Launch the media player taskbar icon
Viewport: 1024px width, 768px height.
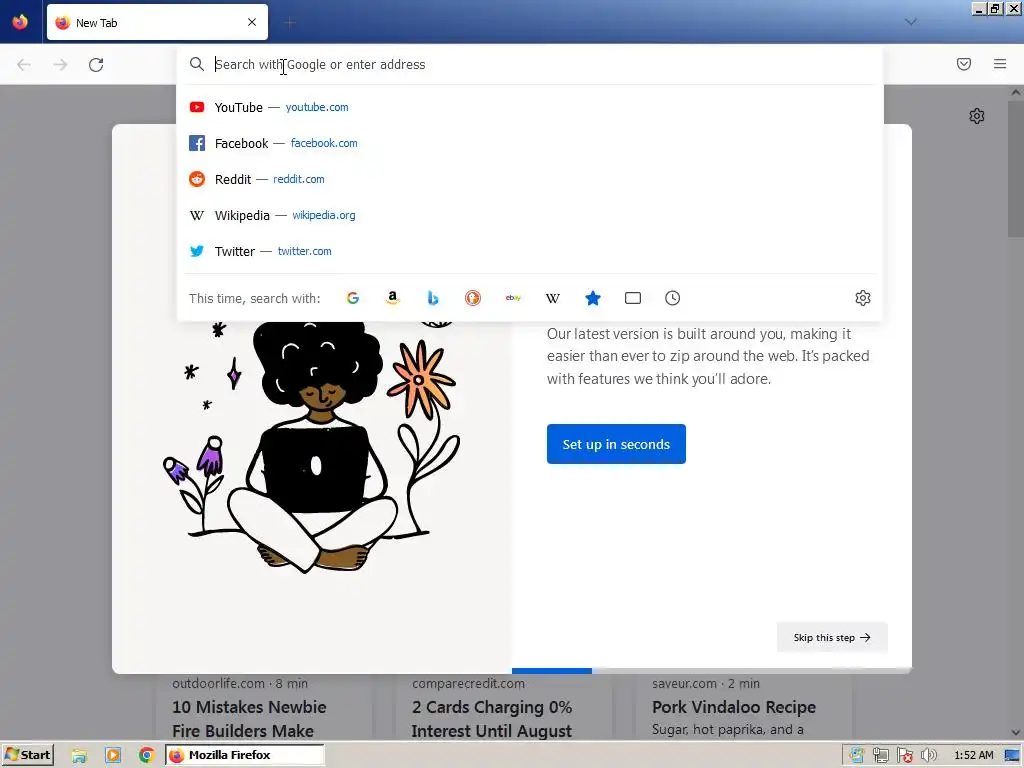point(113,756)
